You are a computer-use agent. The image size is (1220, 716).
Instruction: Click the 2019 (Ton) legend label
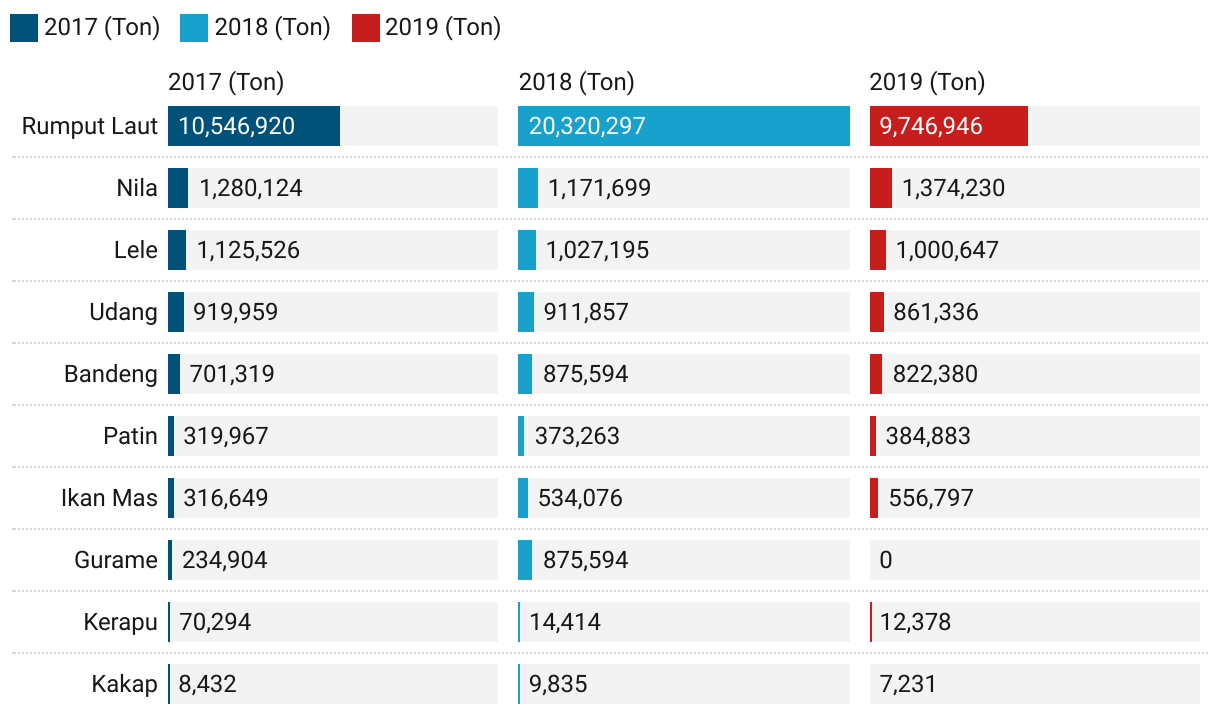point(443,27)
